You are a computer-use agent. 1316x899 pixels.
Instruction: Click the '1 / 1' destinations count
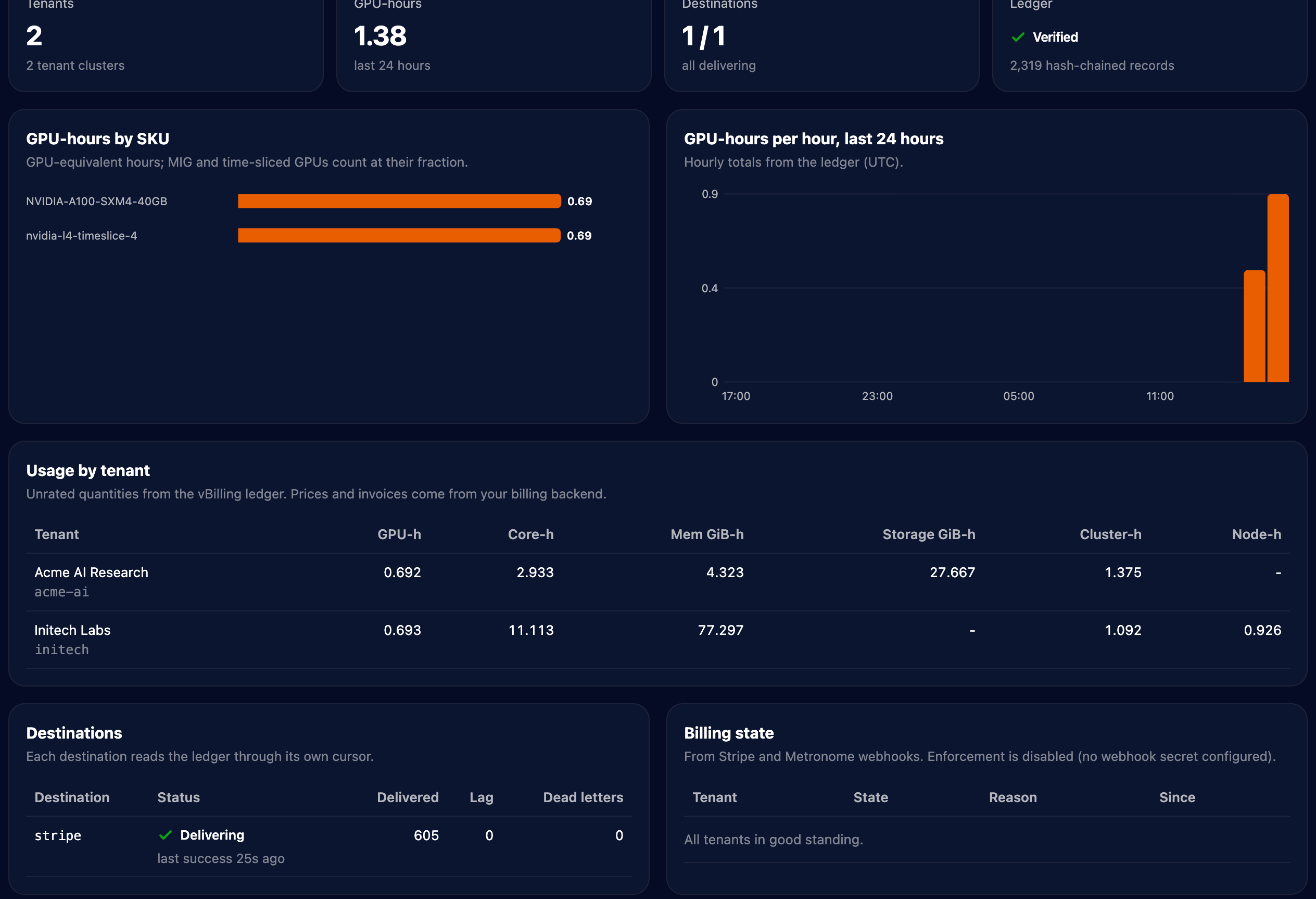point(704,36)
